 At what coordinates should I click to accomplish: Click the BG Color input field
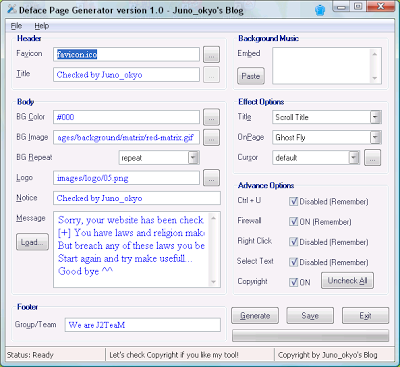tap(126, 117)
